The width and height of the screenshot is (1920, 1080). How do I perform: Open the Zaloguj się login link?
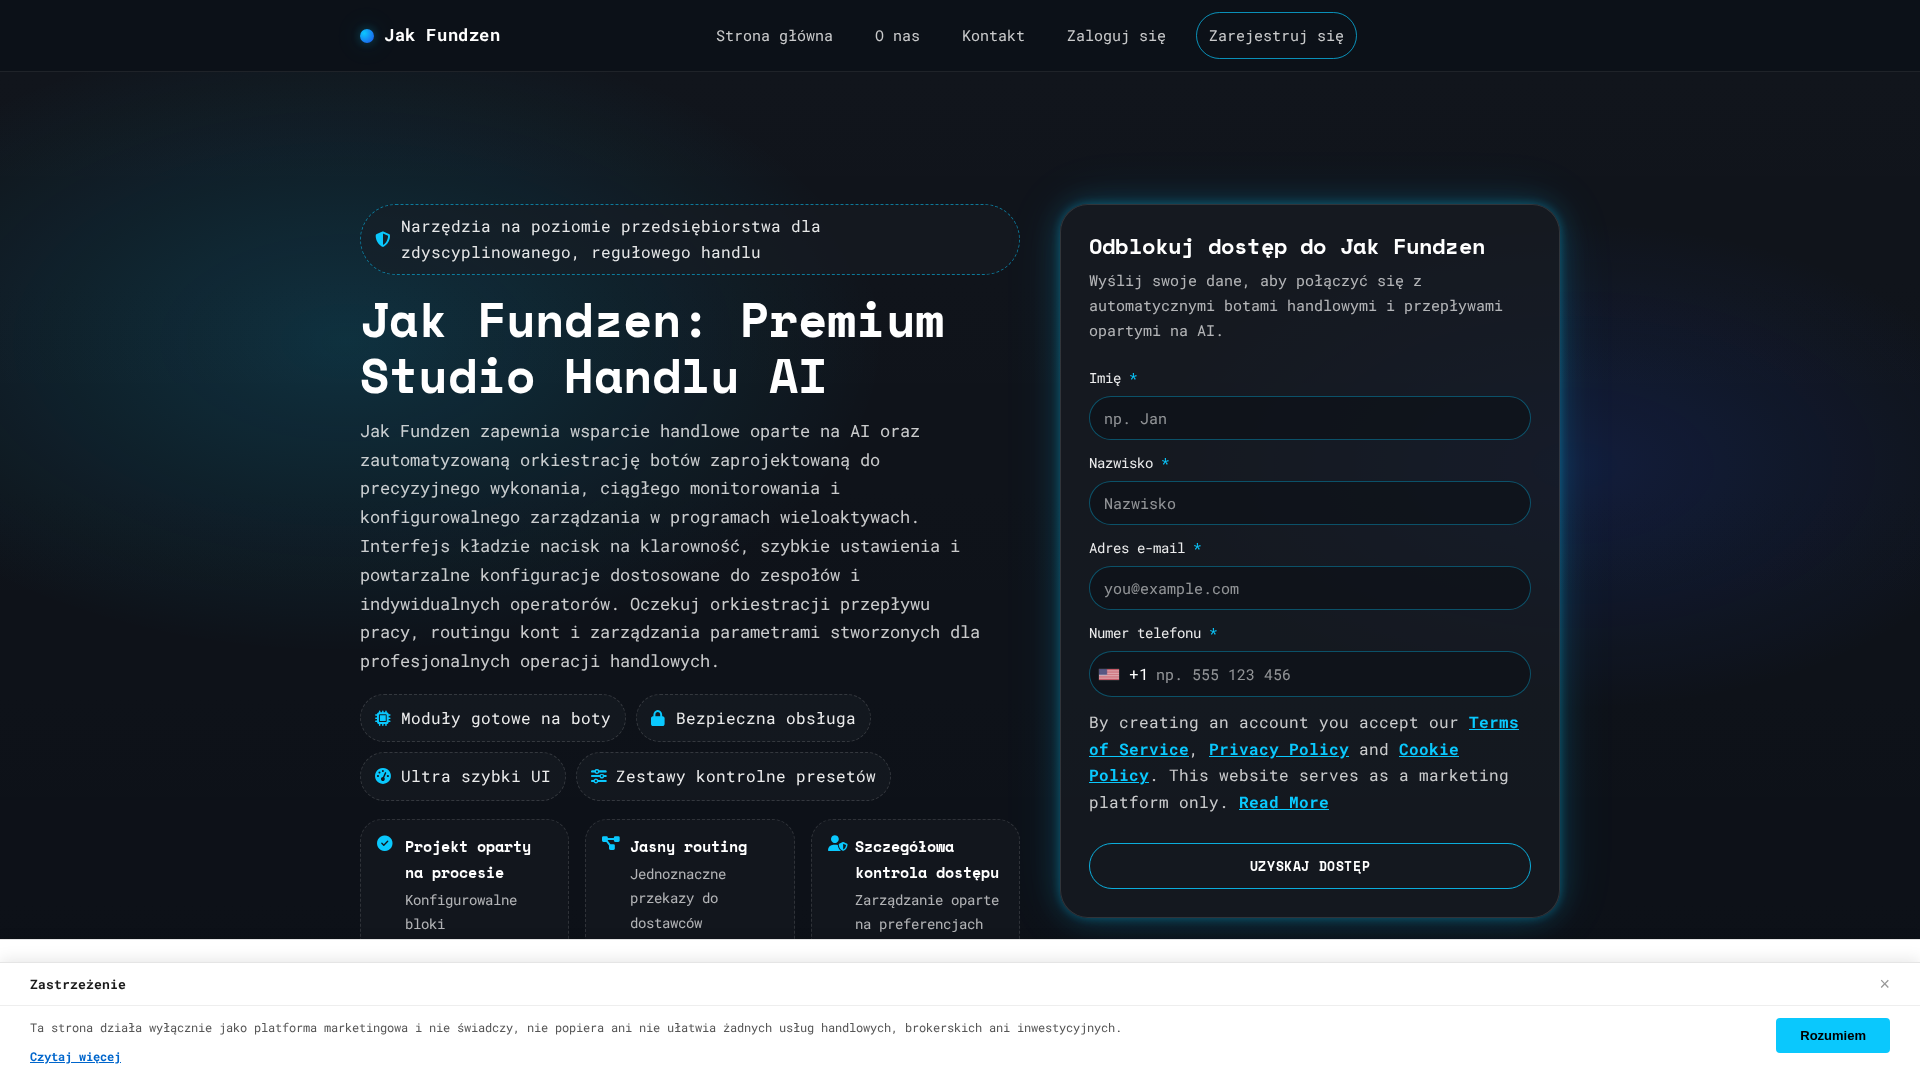[1116, 36]
